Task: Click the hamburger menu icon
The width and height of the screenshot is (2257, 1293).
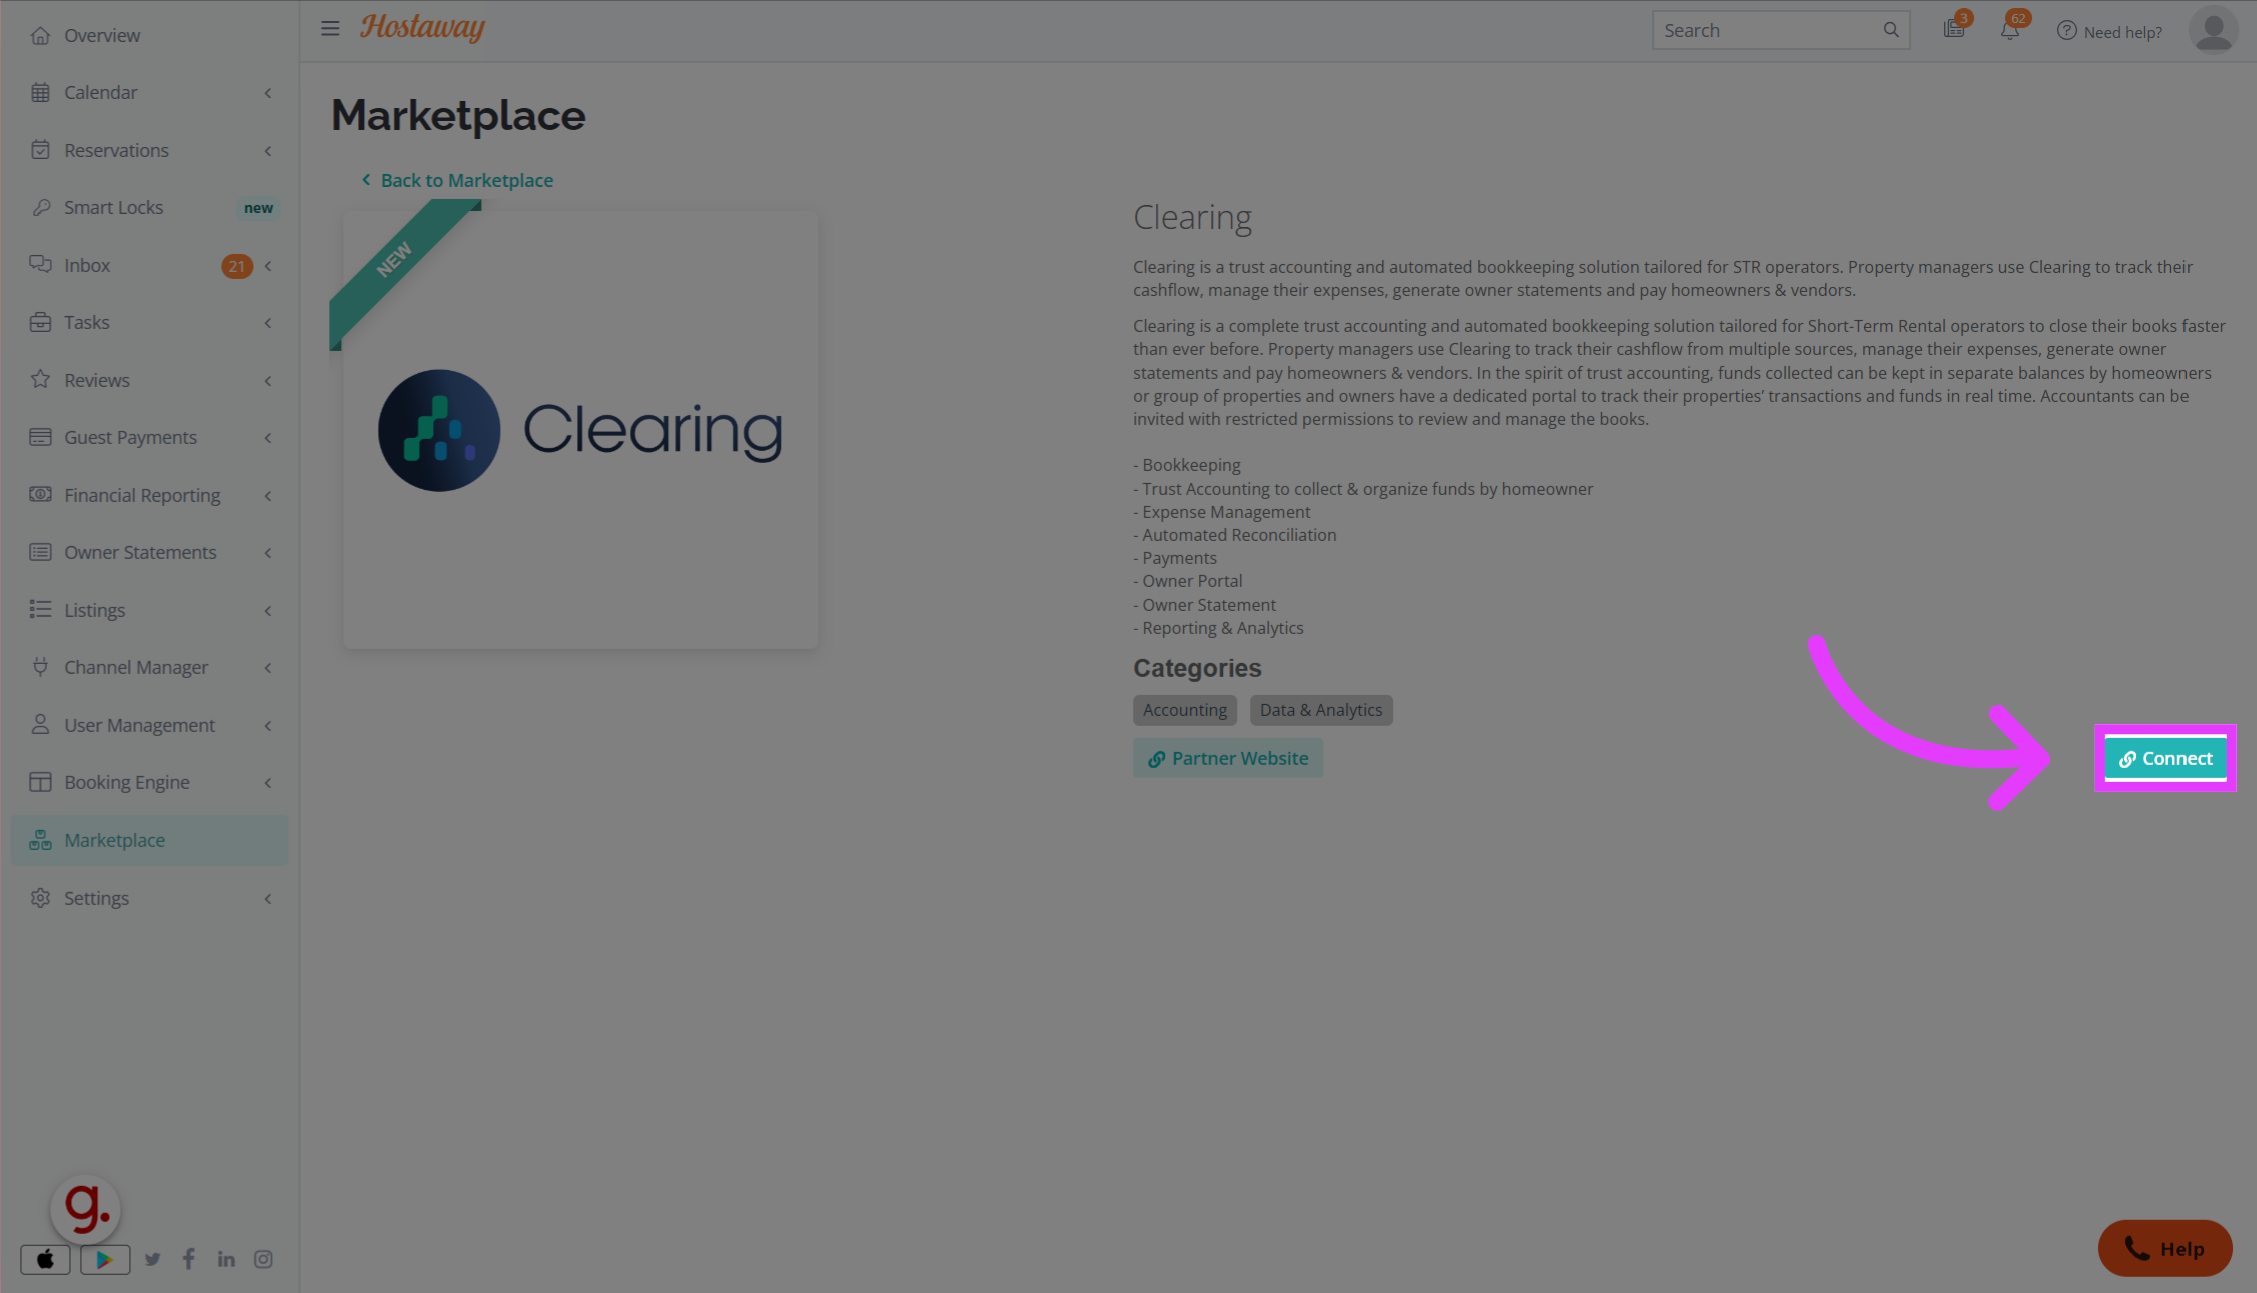Action: click(330, 29)
